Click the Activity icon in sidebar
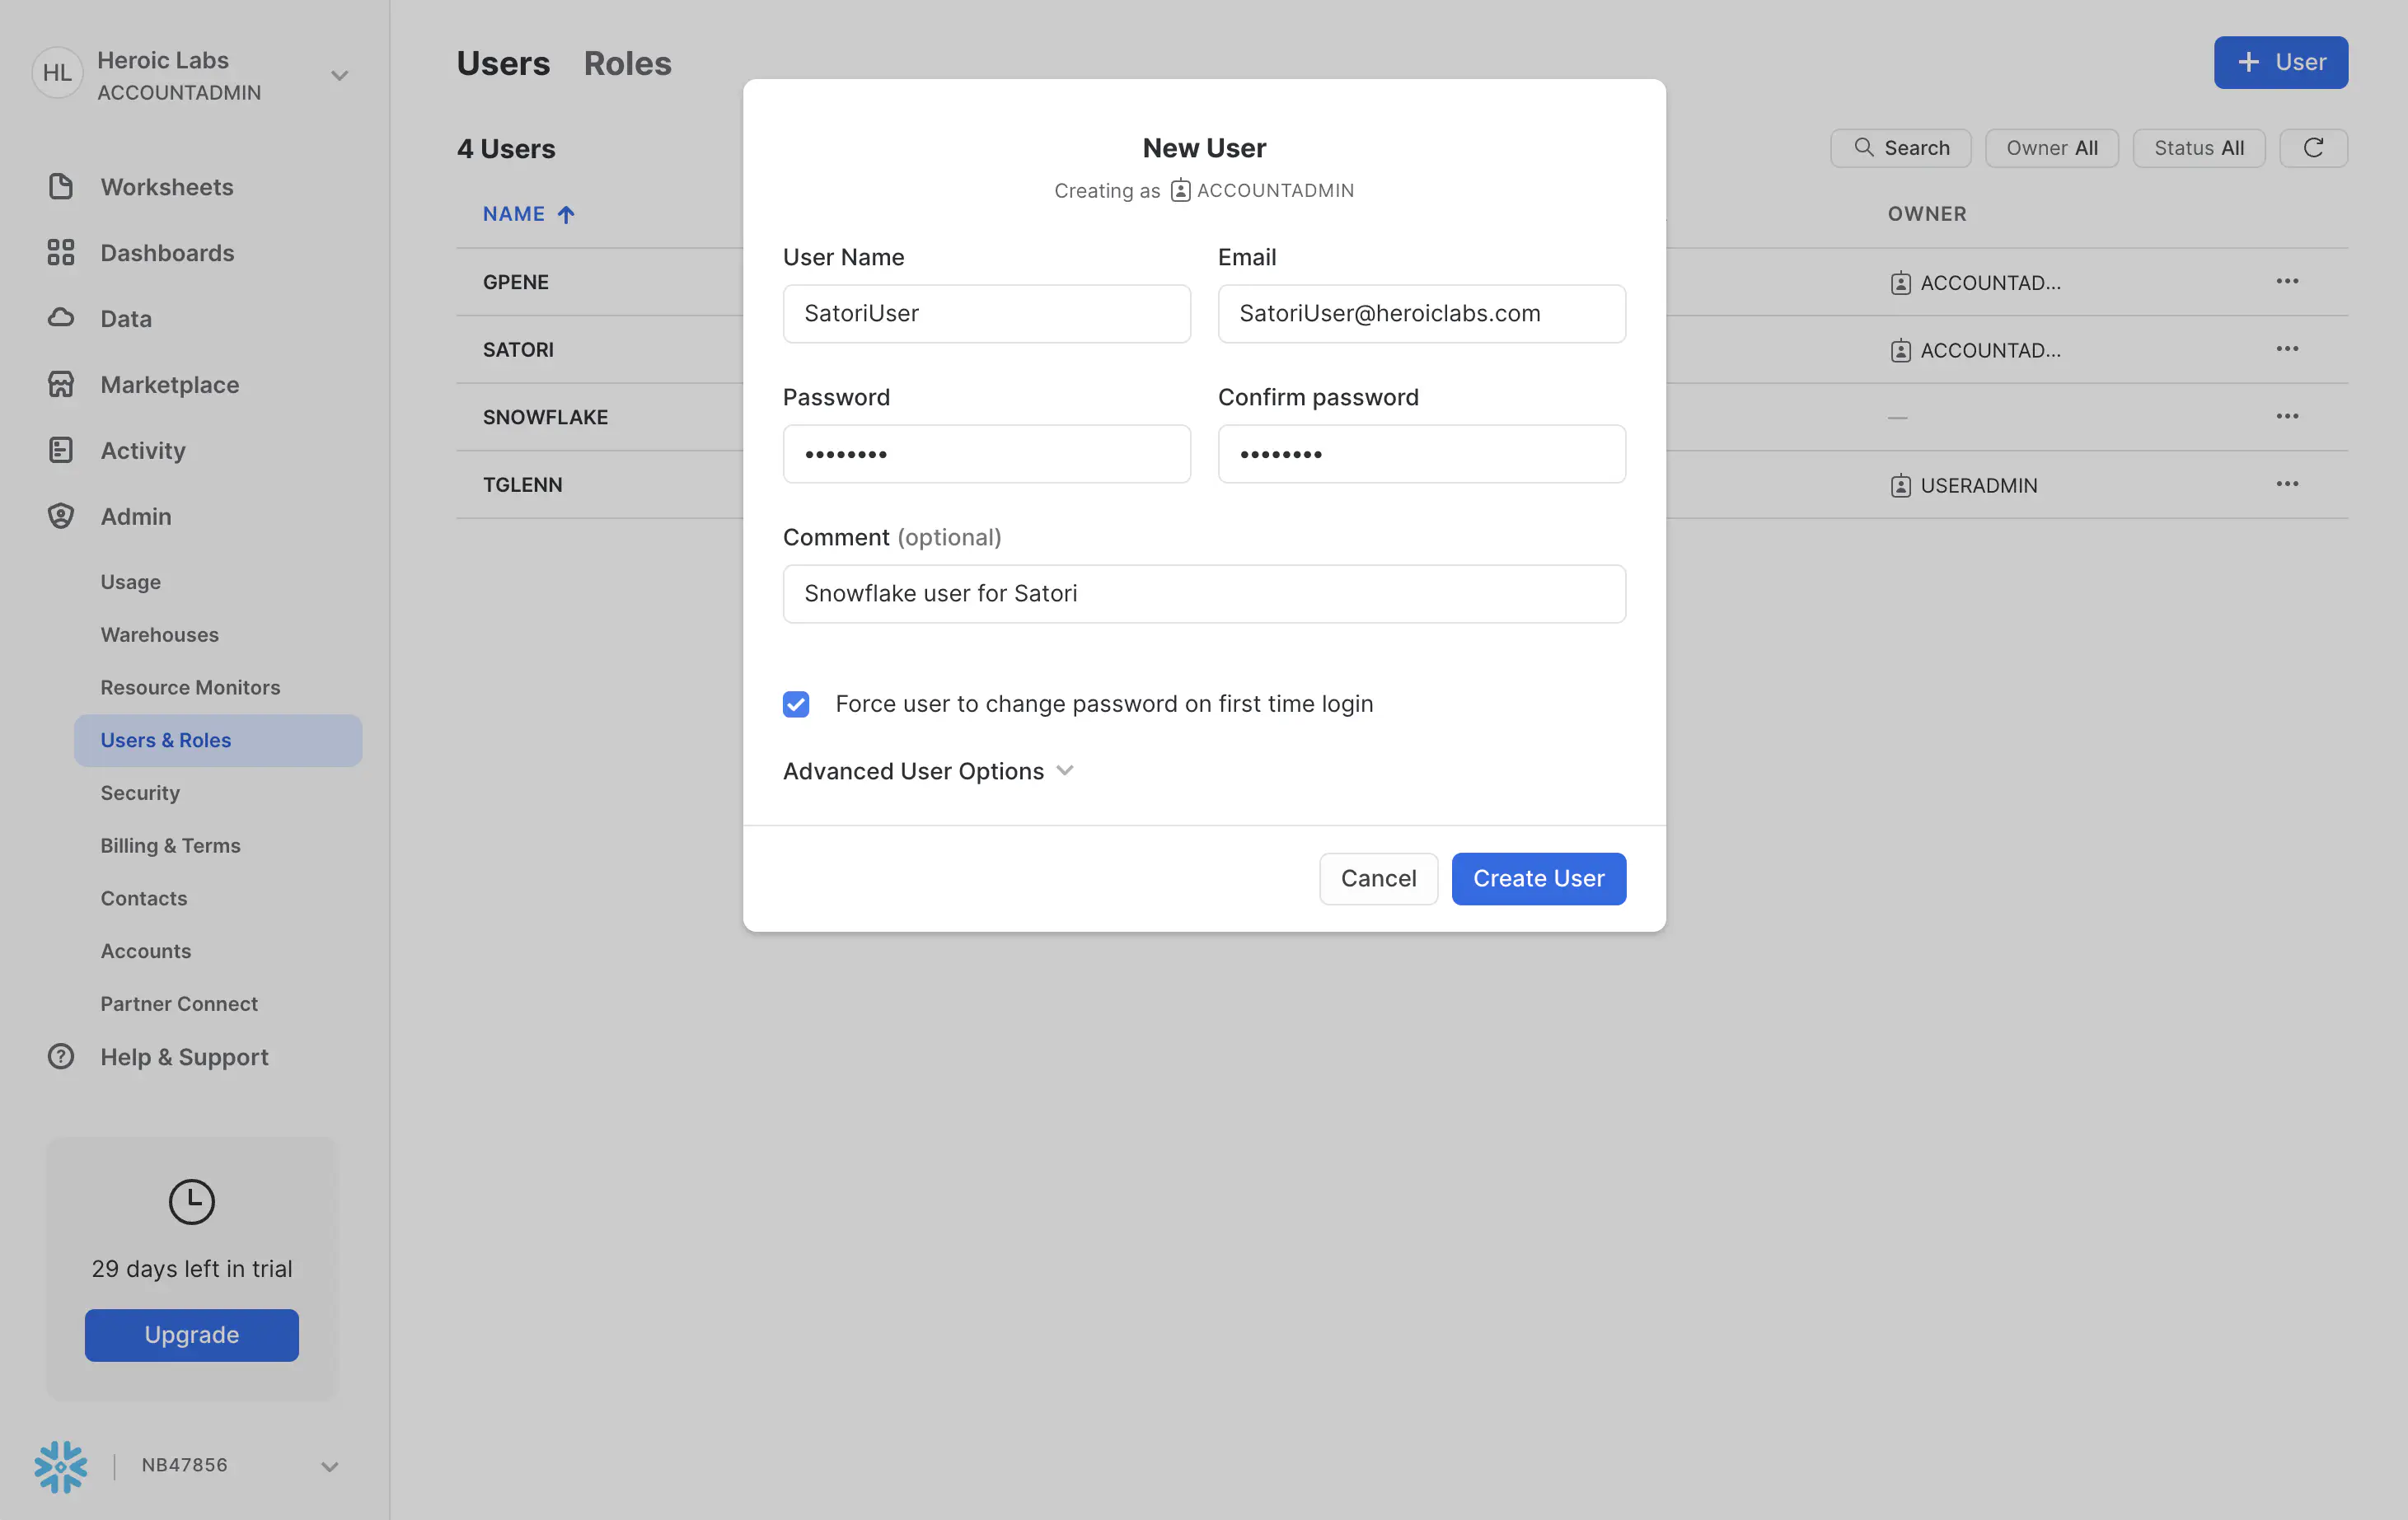The image size is (2408, 1520). coord(59,450)
